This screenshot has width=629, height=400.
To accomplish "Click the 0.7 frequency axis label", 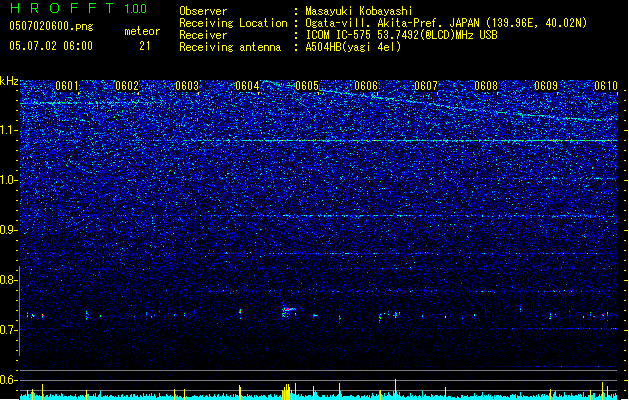I will pos(8,330).
